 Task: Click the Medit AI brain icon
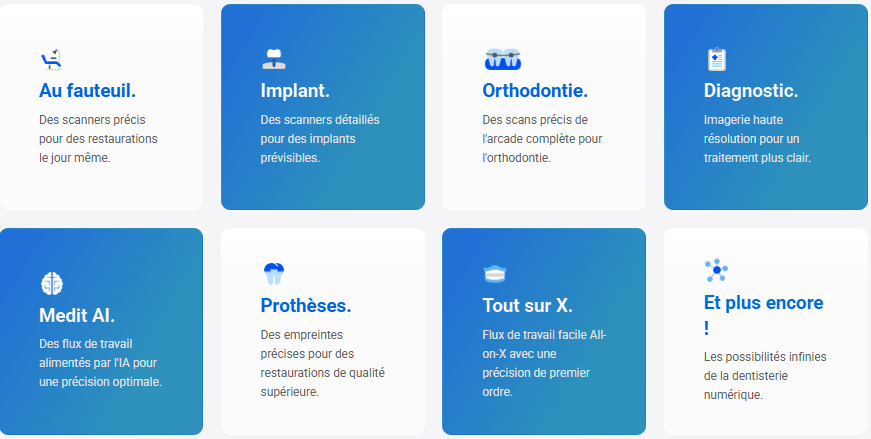[52, 284]
